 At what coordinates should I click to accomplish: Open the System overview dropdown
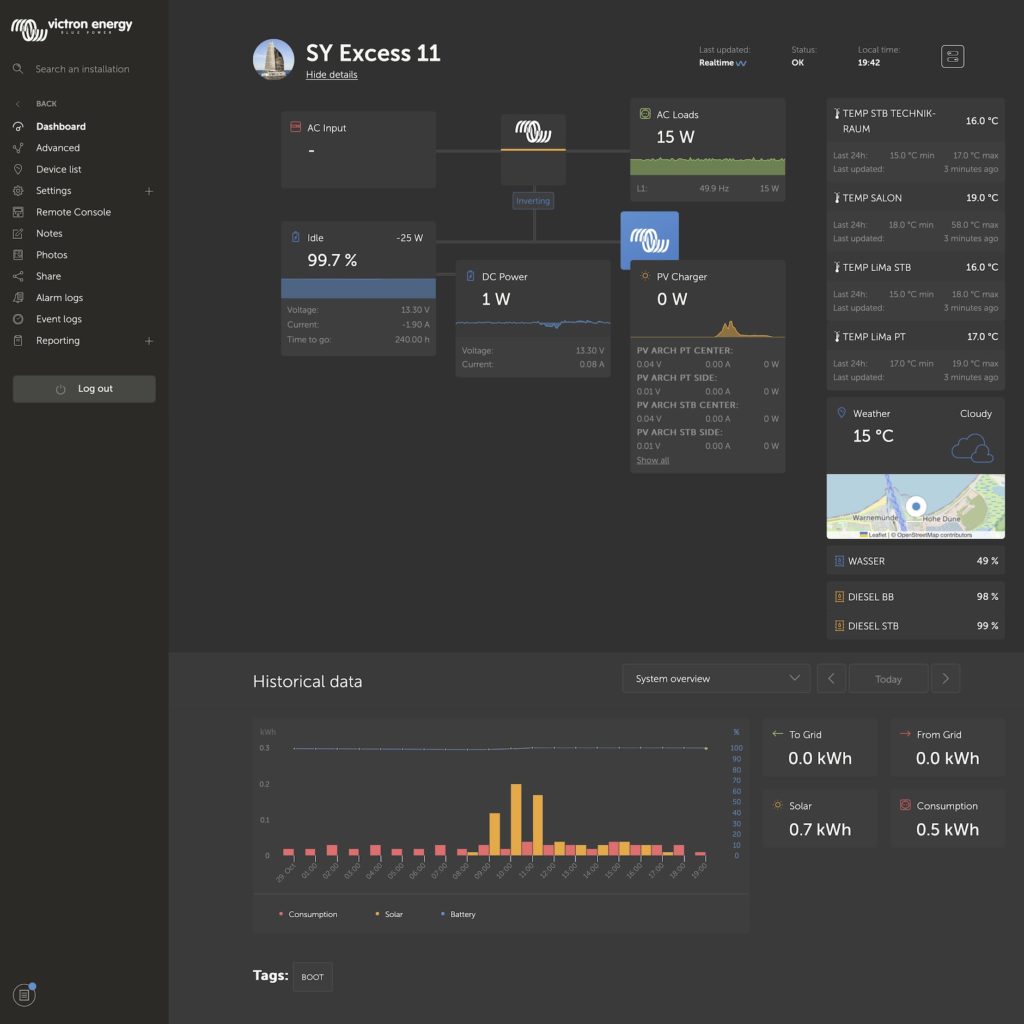[x=716, y=679]
